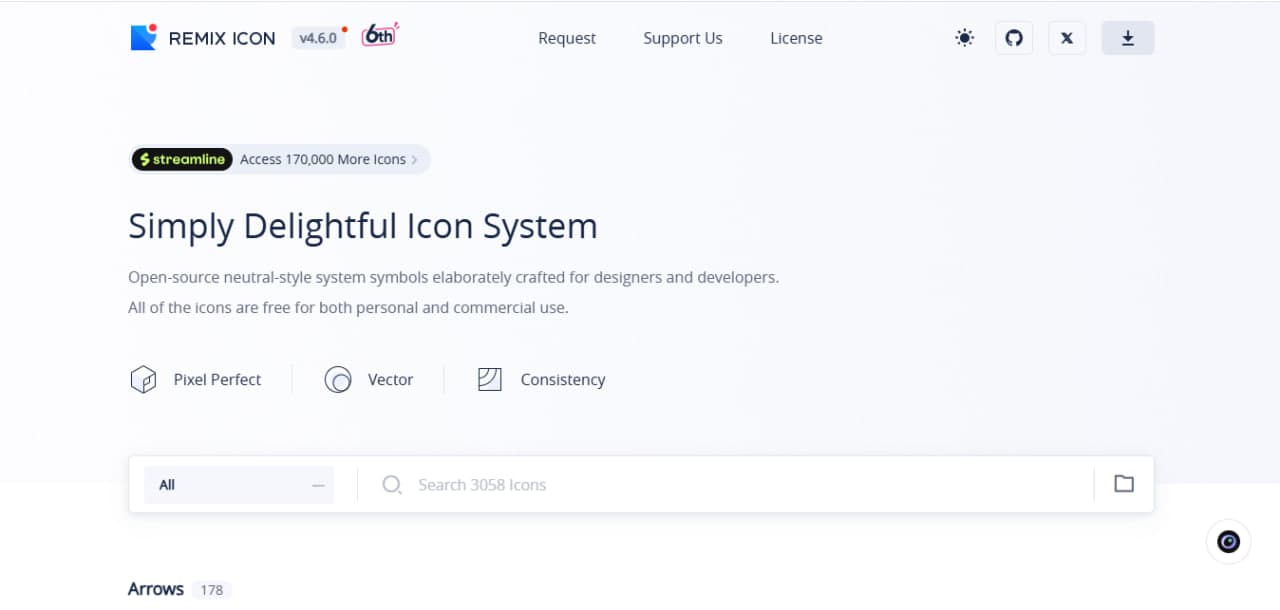The width and height of the screenshot is (1280, 610).
Task: Toggle the light/dark theme sun icon
Action: click(x=964, y=38)
